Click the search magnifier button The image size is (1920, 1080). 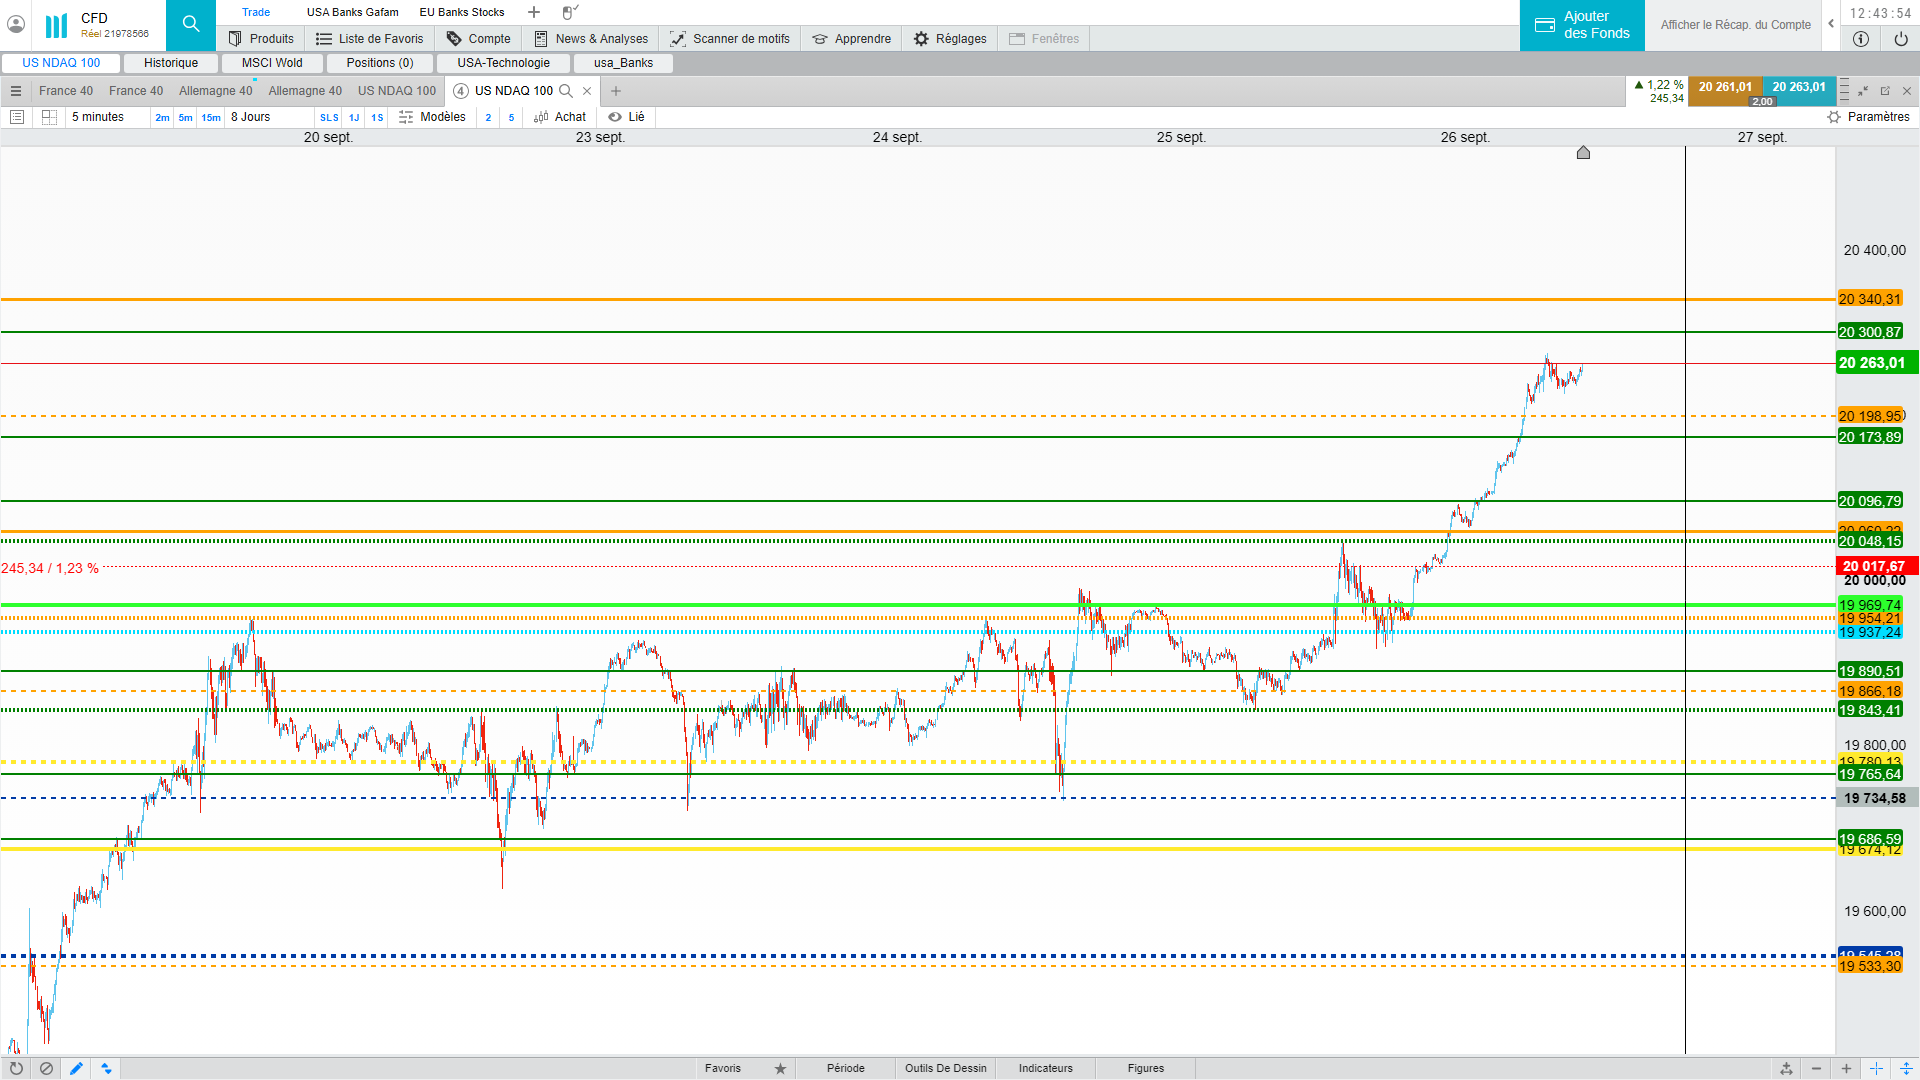point(190,24)
